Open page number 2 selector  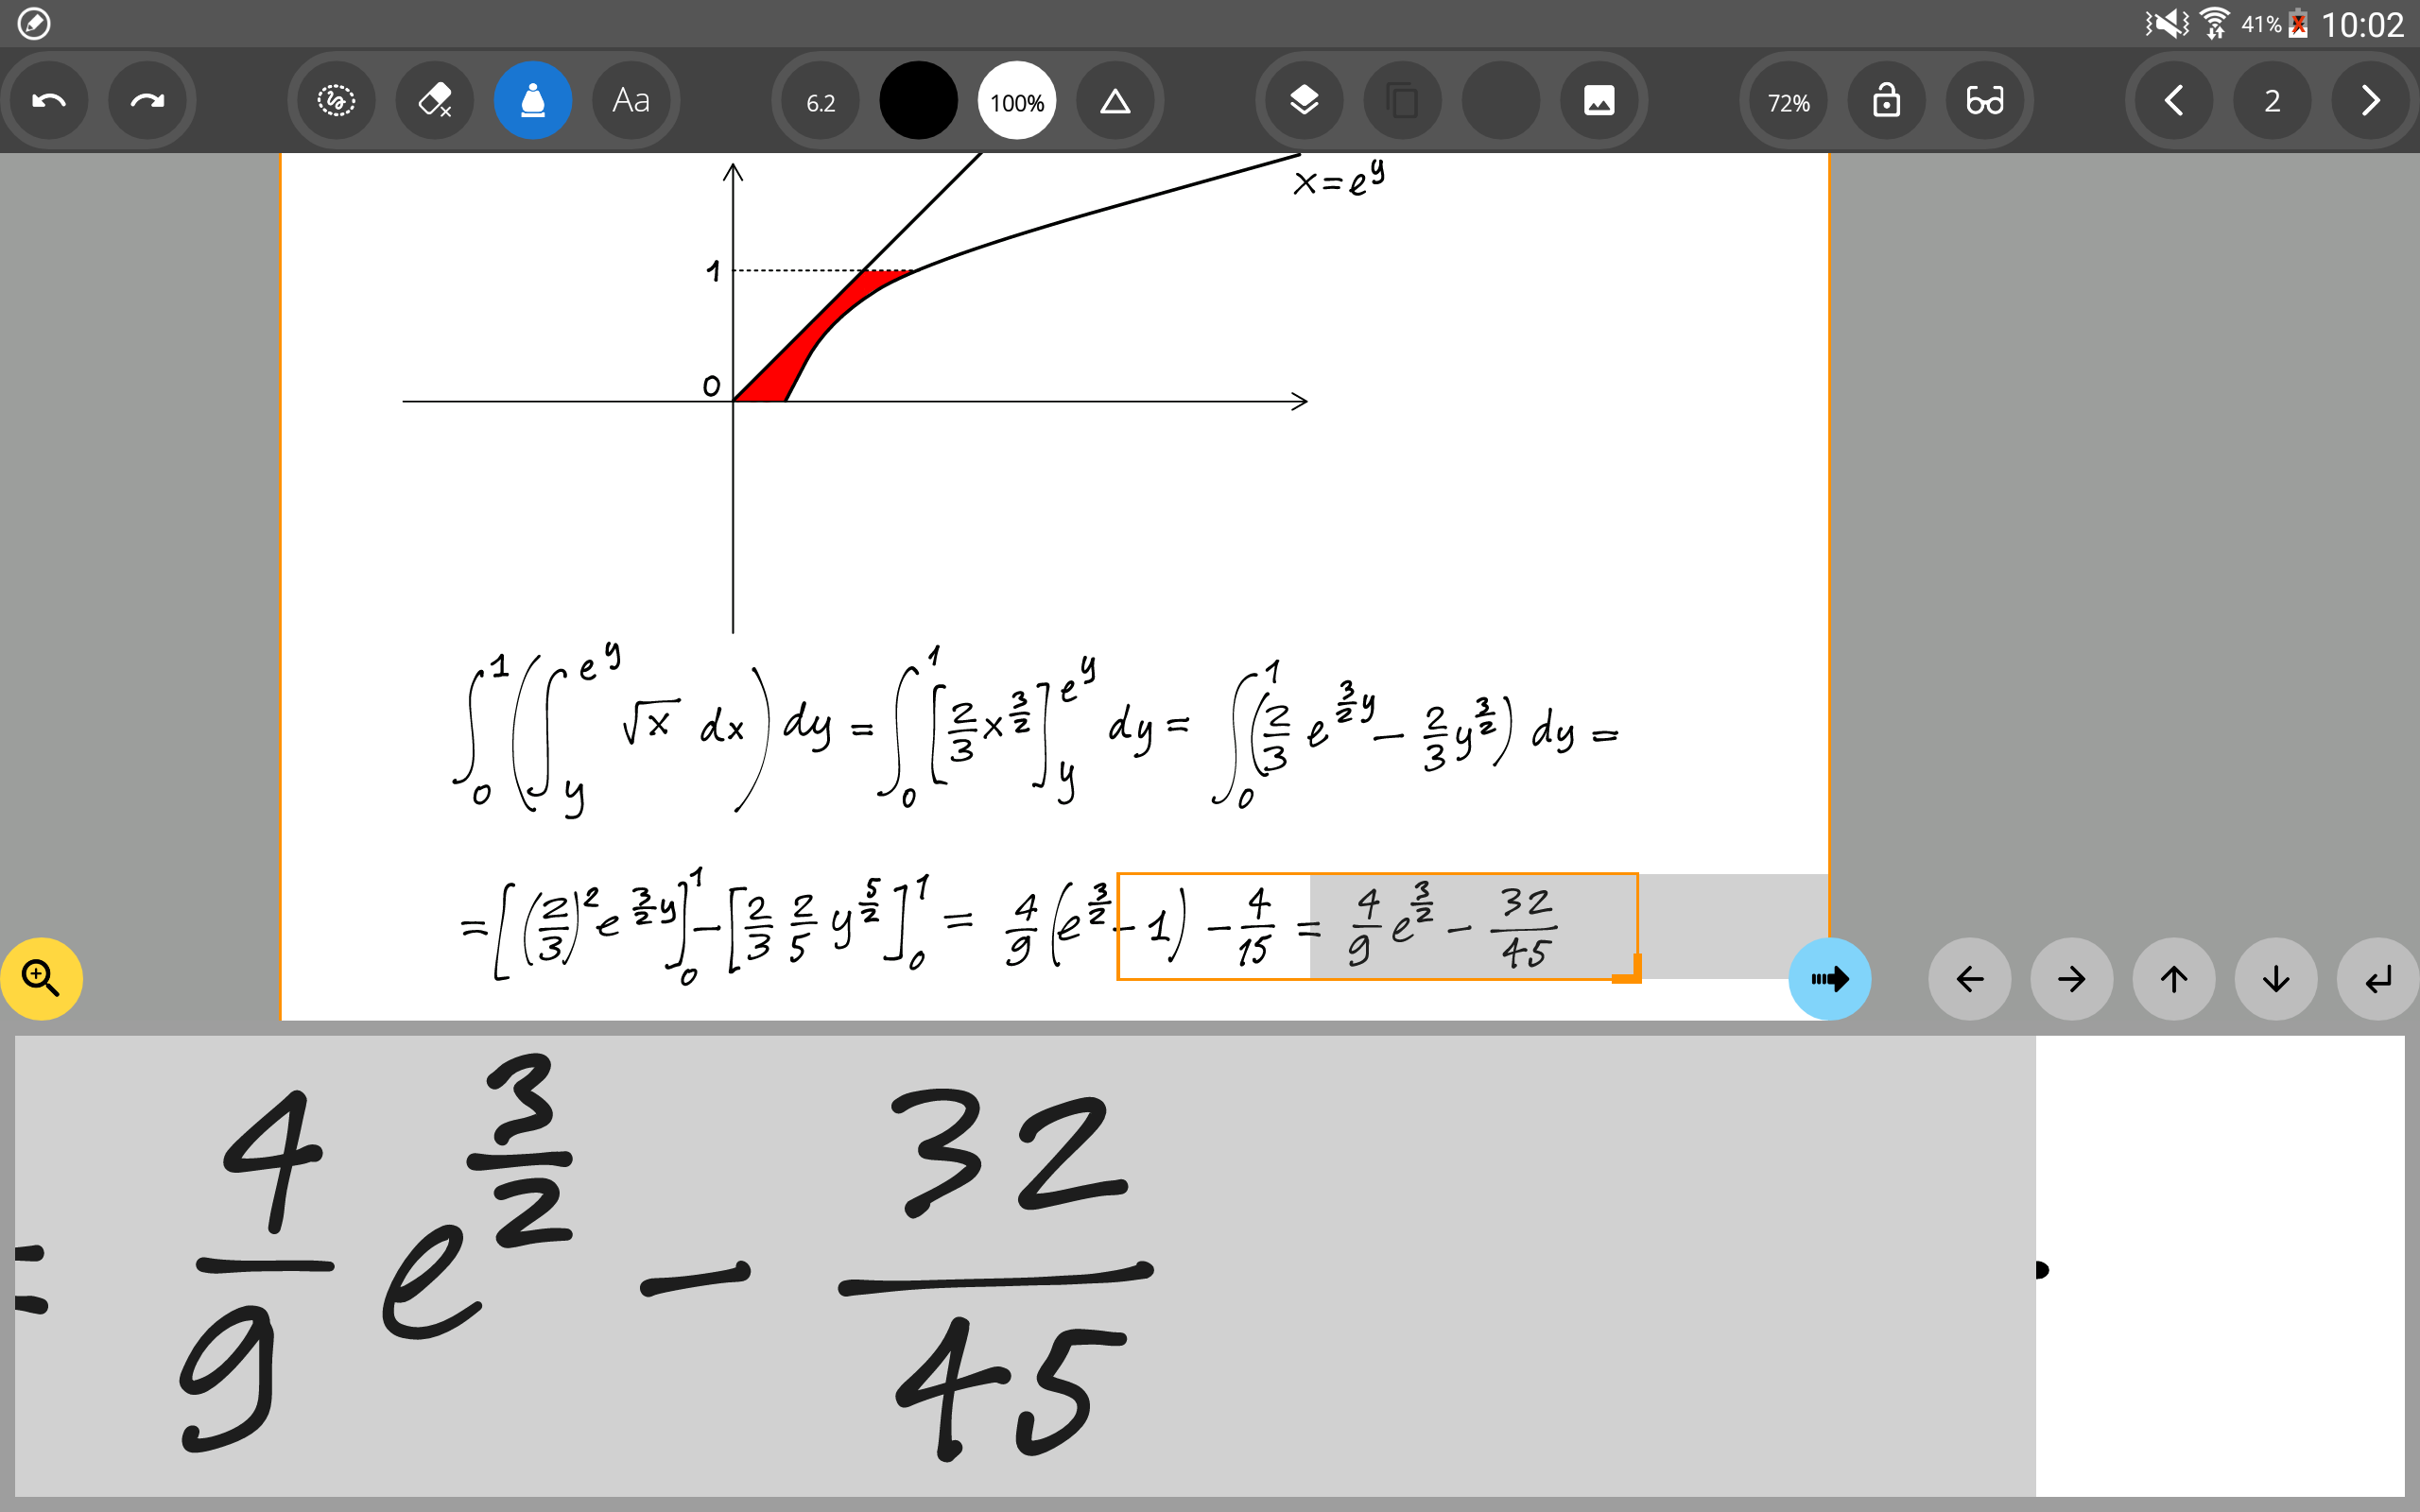coord(2272,101)
